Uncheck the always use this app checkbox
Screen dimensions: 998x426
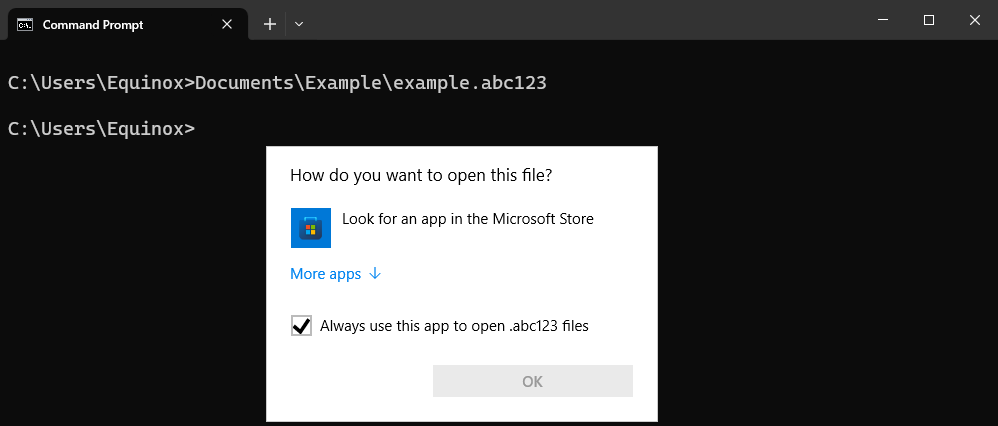[301, 326]
